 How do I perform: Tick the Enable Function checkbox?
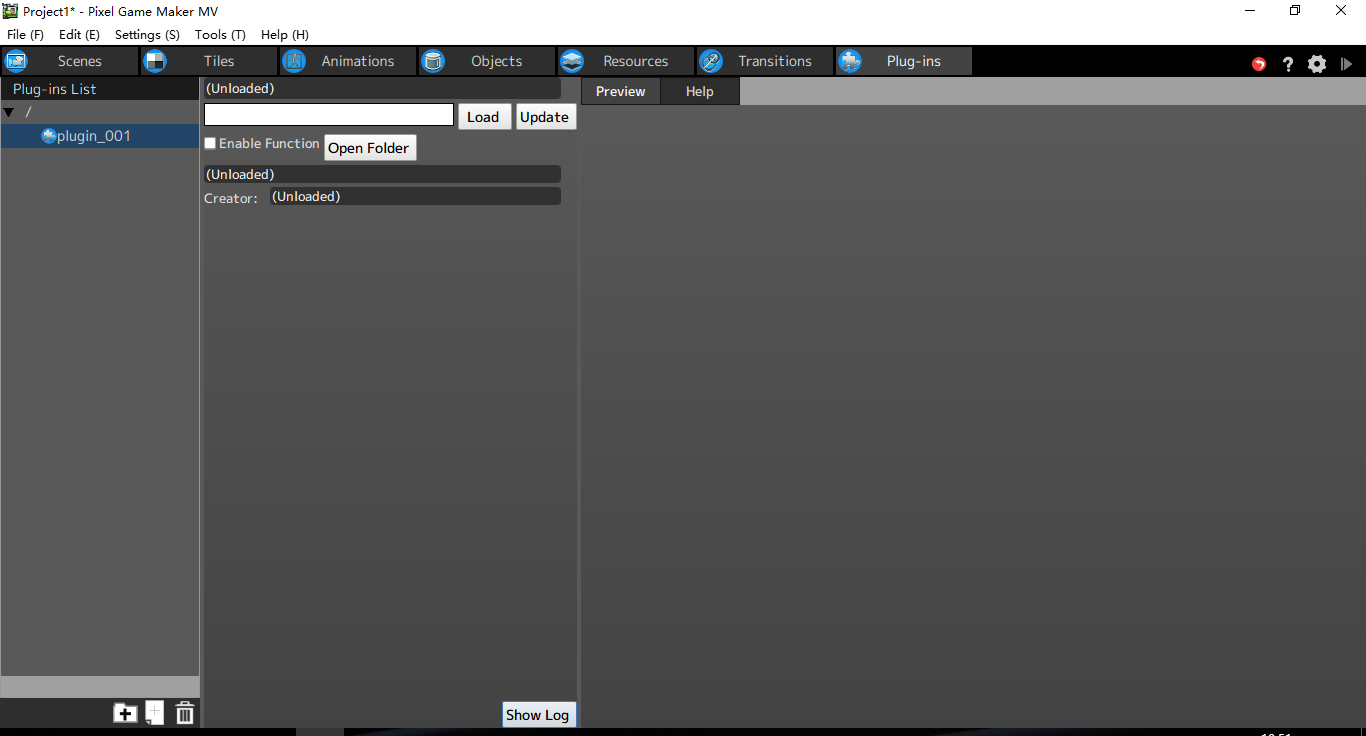click(210, 144)
